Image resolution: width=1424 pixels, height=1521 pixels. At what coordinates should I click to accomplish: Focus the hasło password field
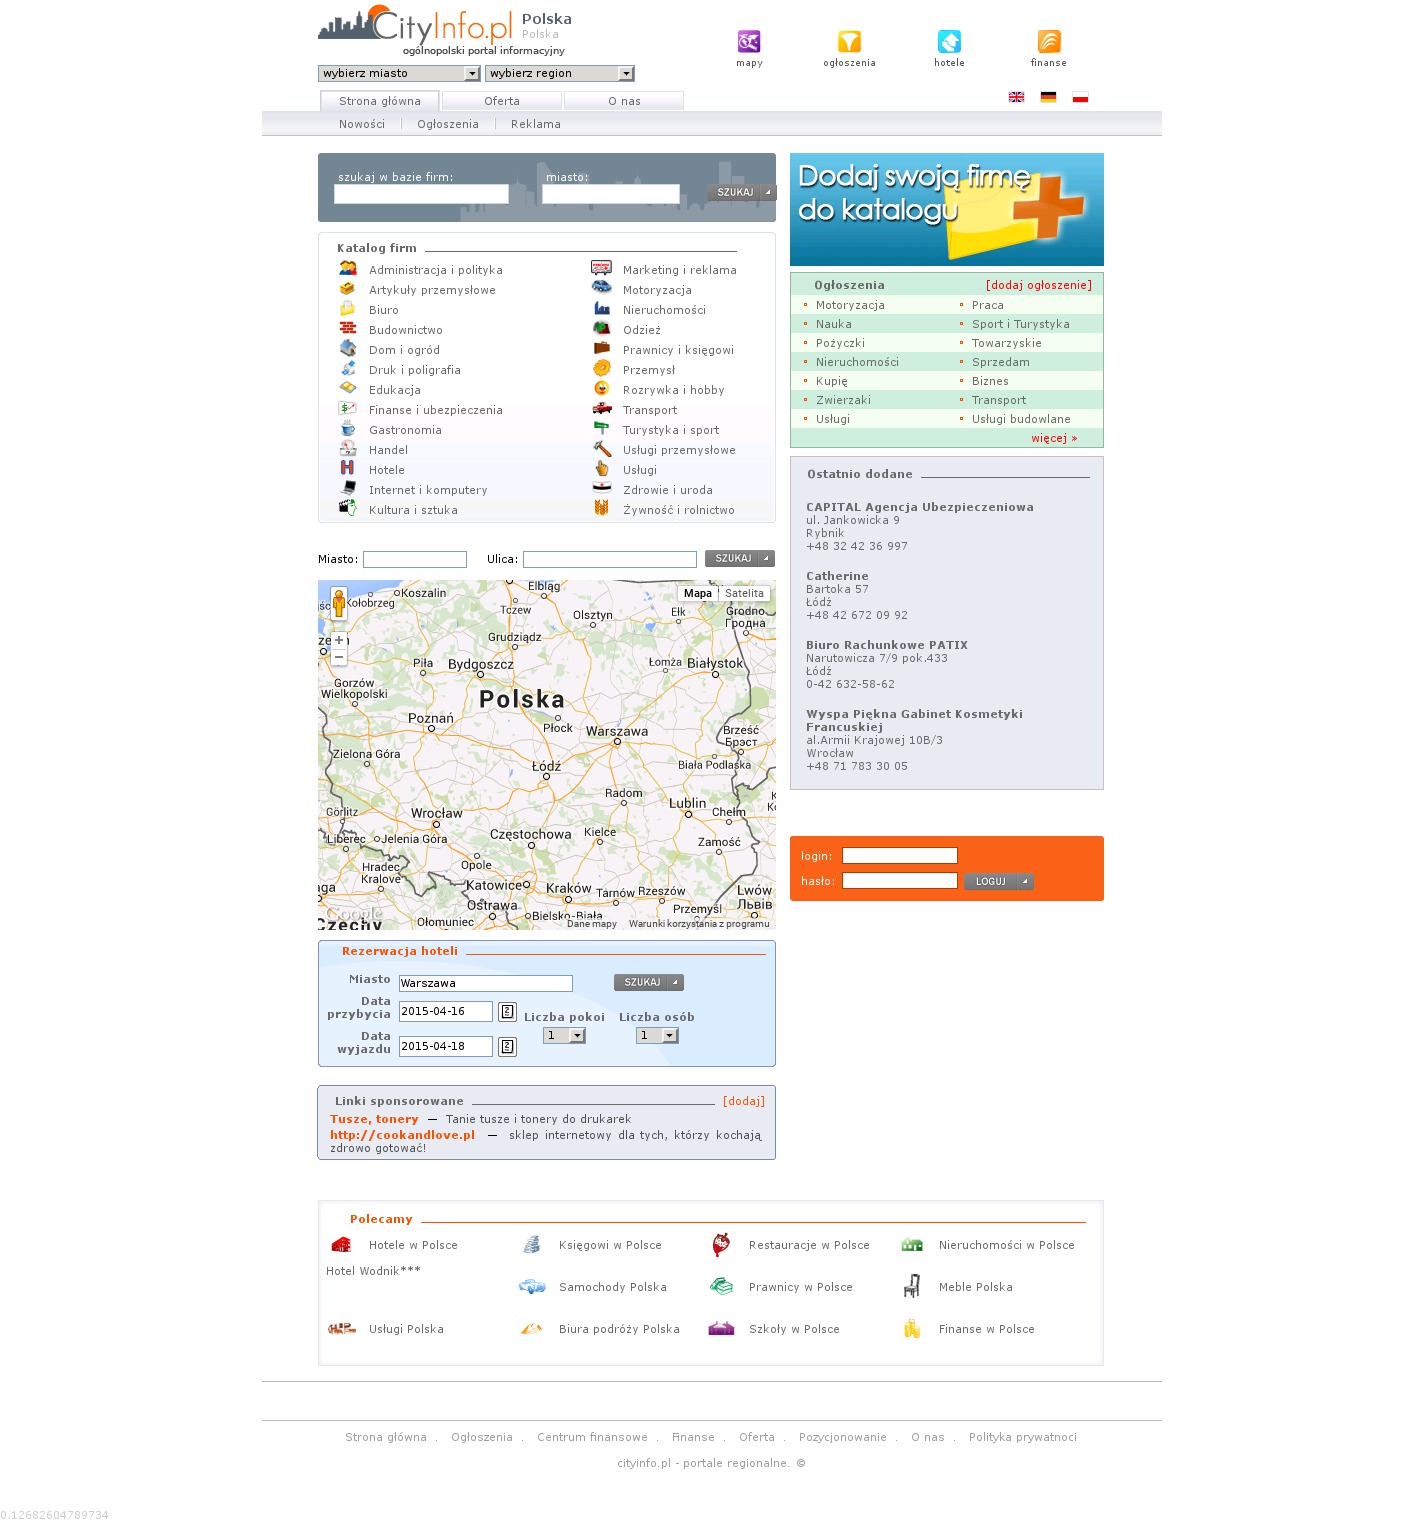(900, 881)
